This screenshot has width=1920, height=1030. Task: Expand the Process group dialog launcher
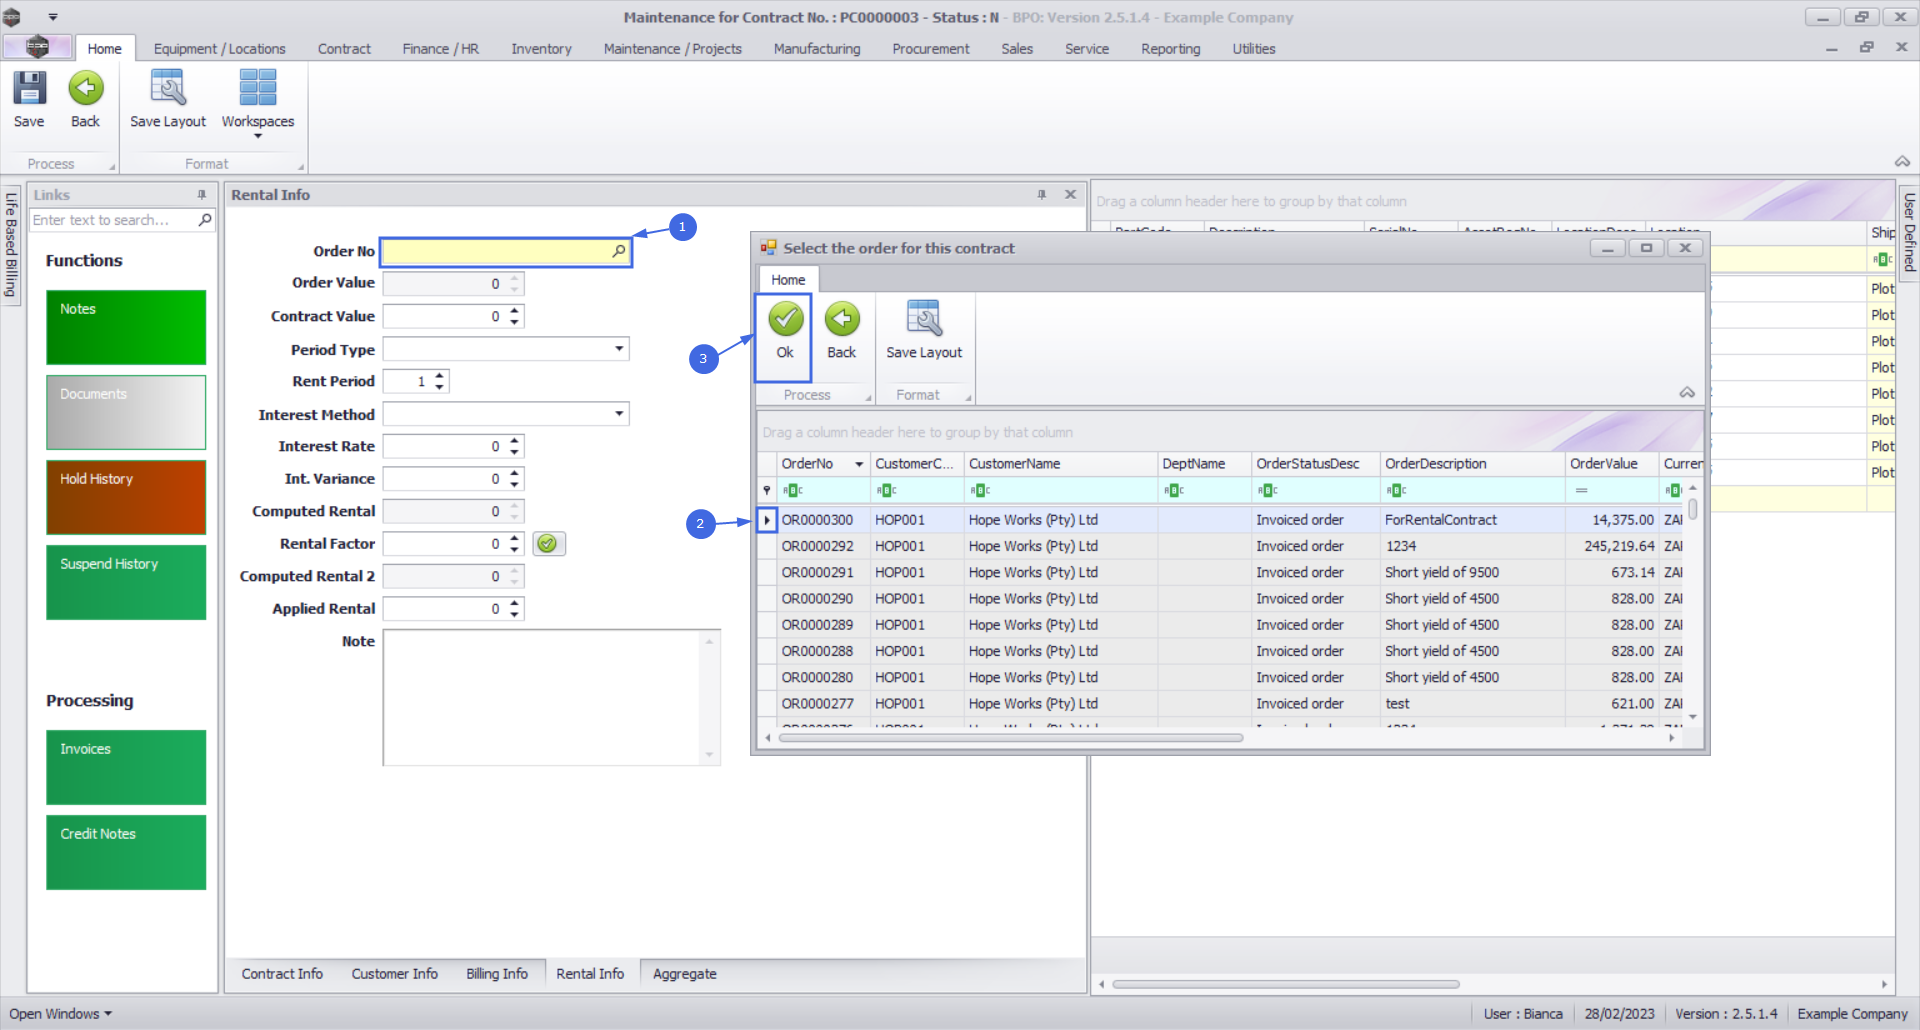(x=112, y=167)
